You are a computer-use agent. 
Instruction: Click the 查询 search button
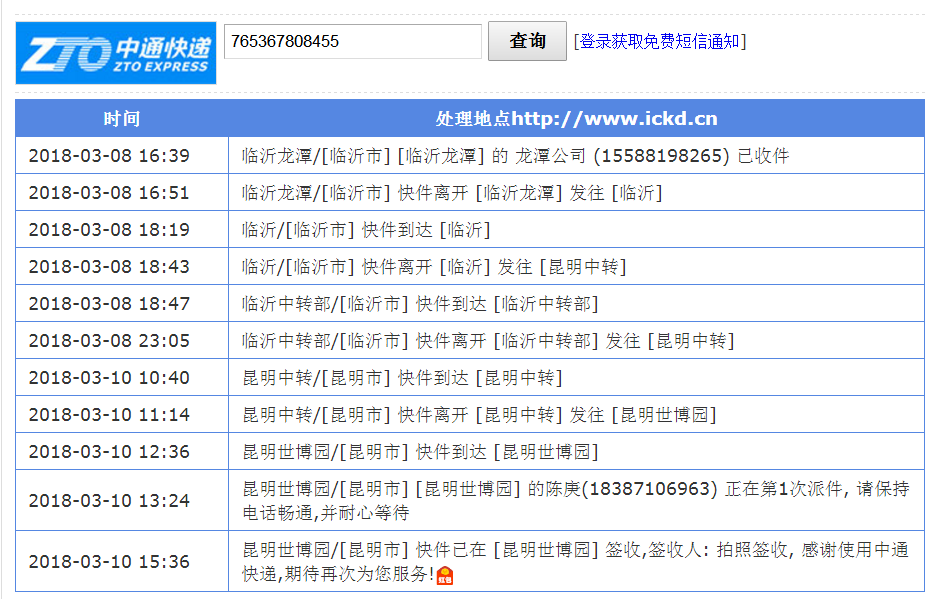click(x=527, y=41)
